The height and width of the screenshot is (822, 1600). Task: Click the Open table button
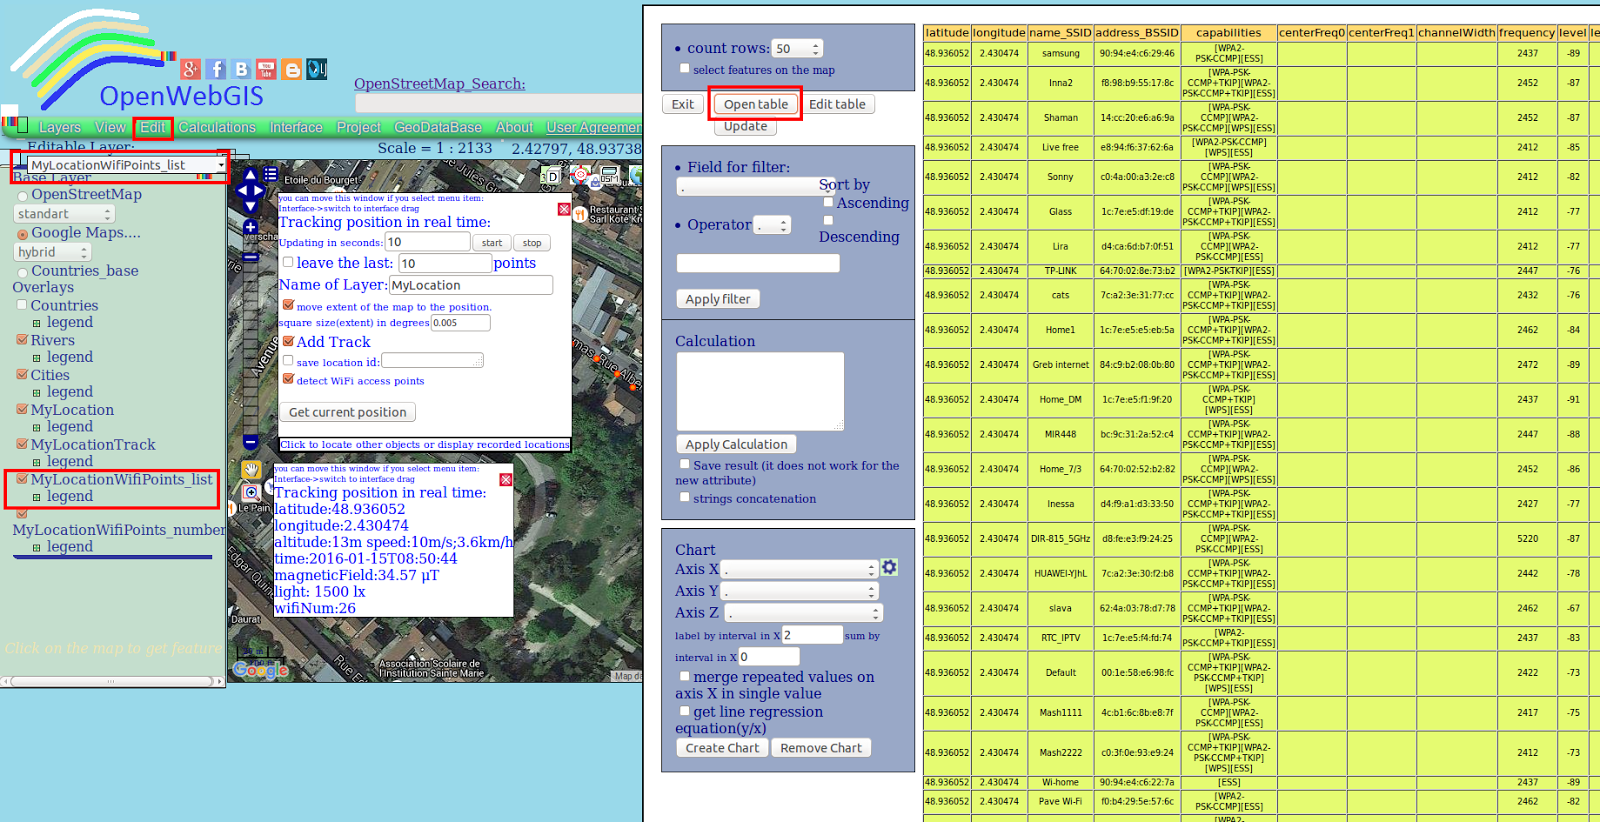756,104
